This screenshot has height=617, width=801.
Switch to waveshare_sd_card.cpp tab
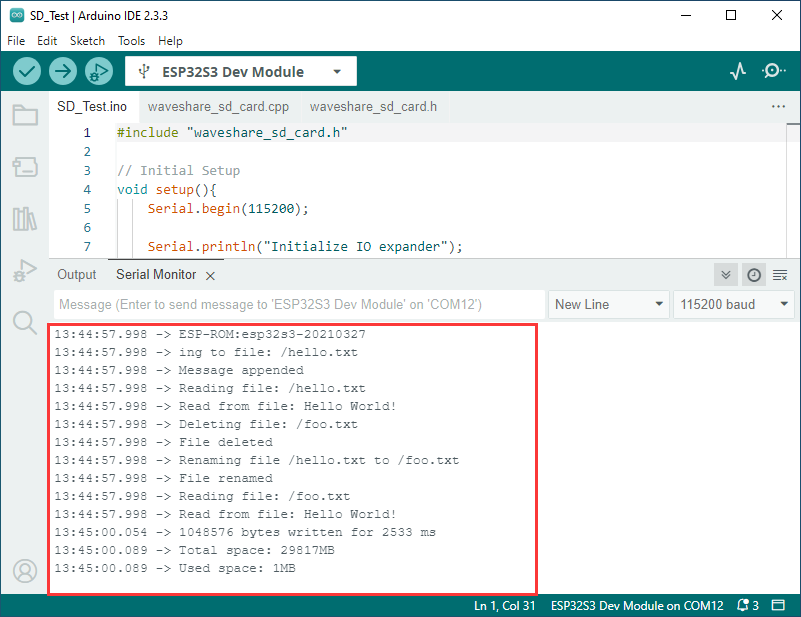pos(218,106)
